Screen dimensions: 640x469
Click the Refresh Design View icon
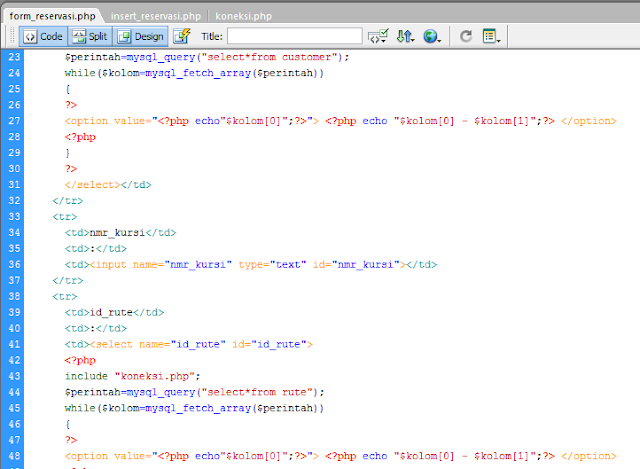(466, 36)
